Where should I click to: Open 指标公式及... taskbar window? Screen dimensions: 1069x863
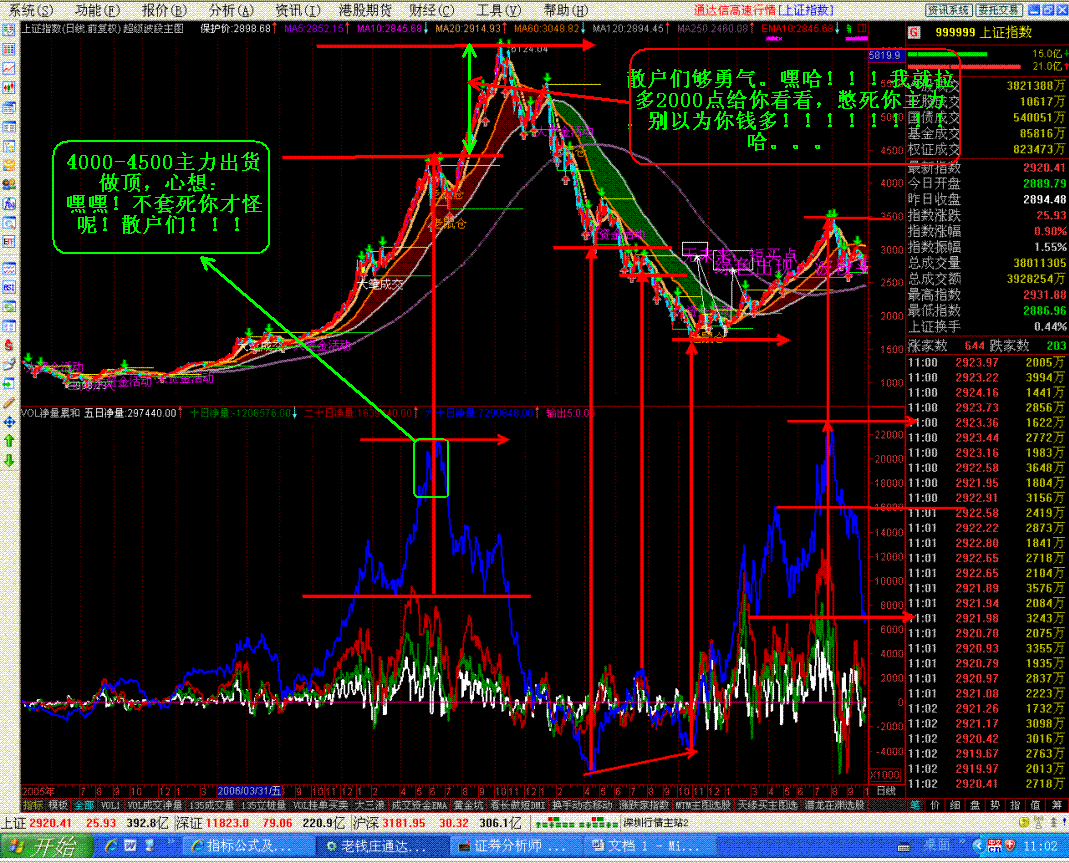click(250, 846)
